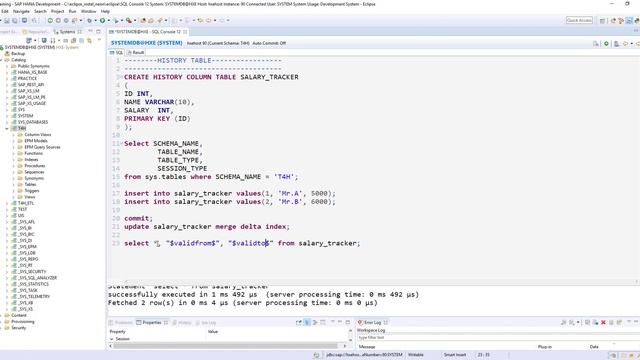Click the green Run button in main toolbar

point(102,20)
